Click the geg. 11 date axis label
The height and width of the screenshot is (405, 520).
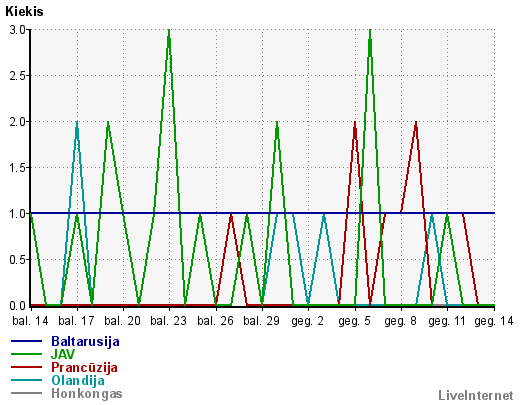[x=447, y=321]
